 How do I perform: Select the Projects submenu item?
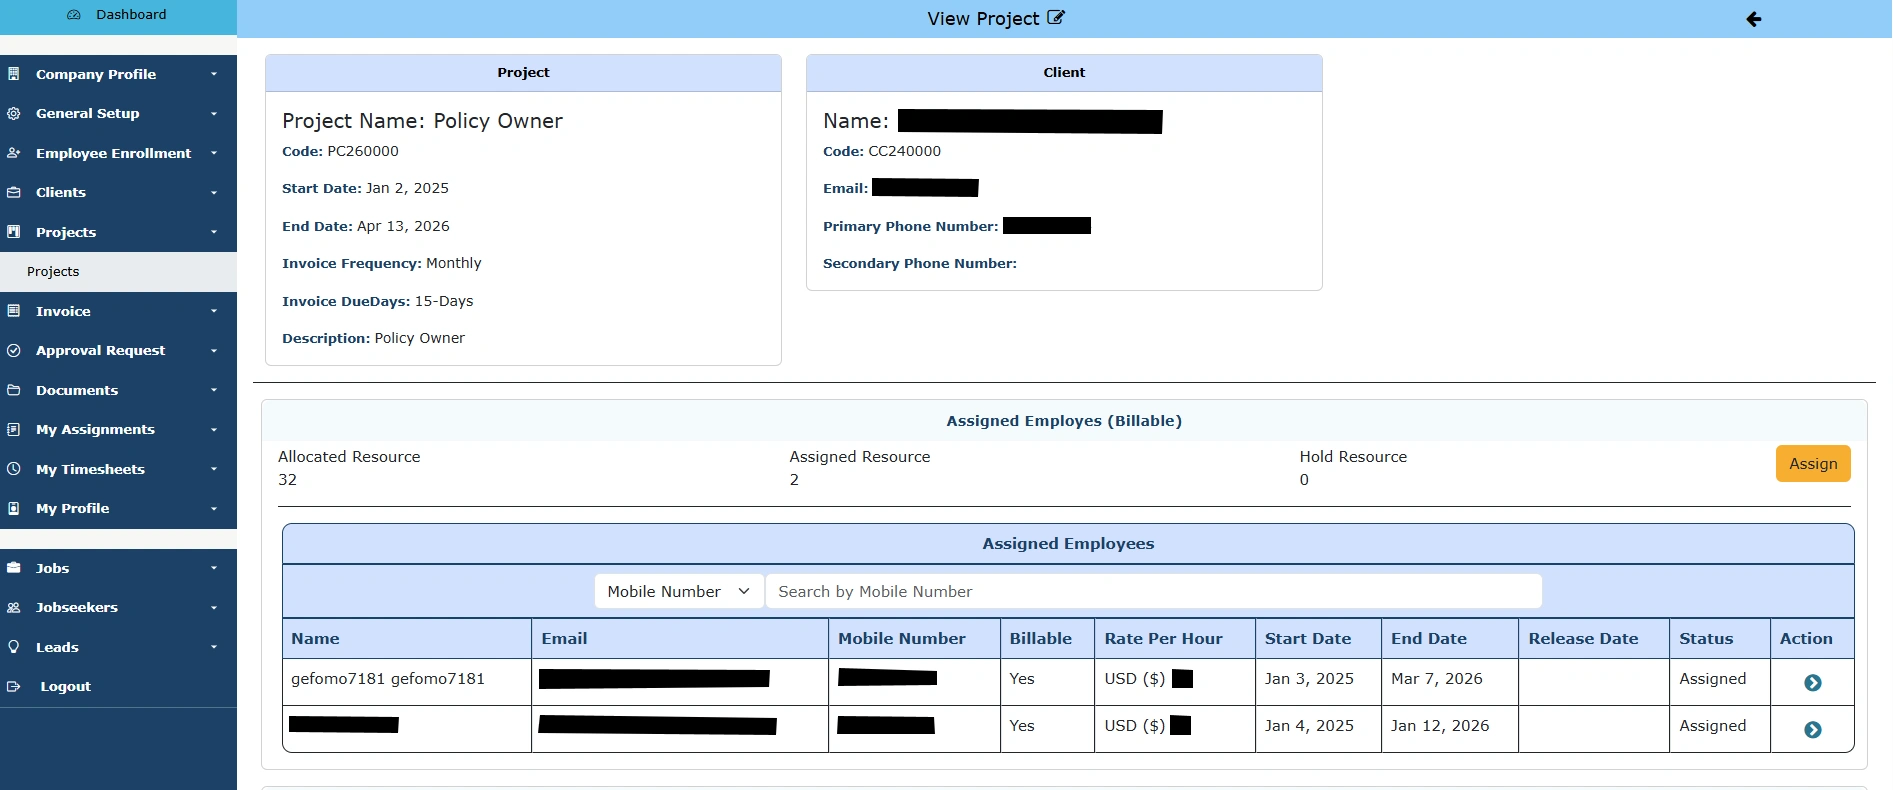[53, 272]
